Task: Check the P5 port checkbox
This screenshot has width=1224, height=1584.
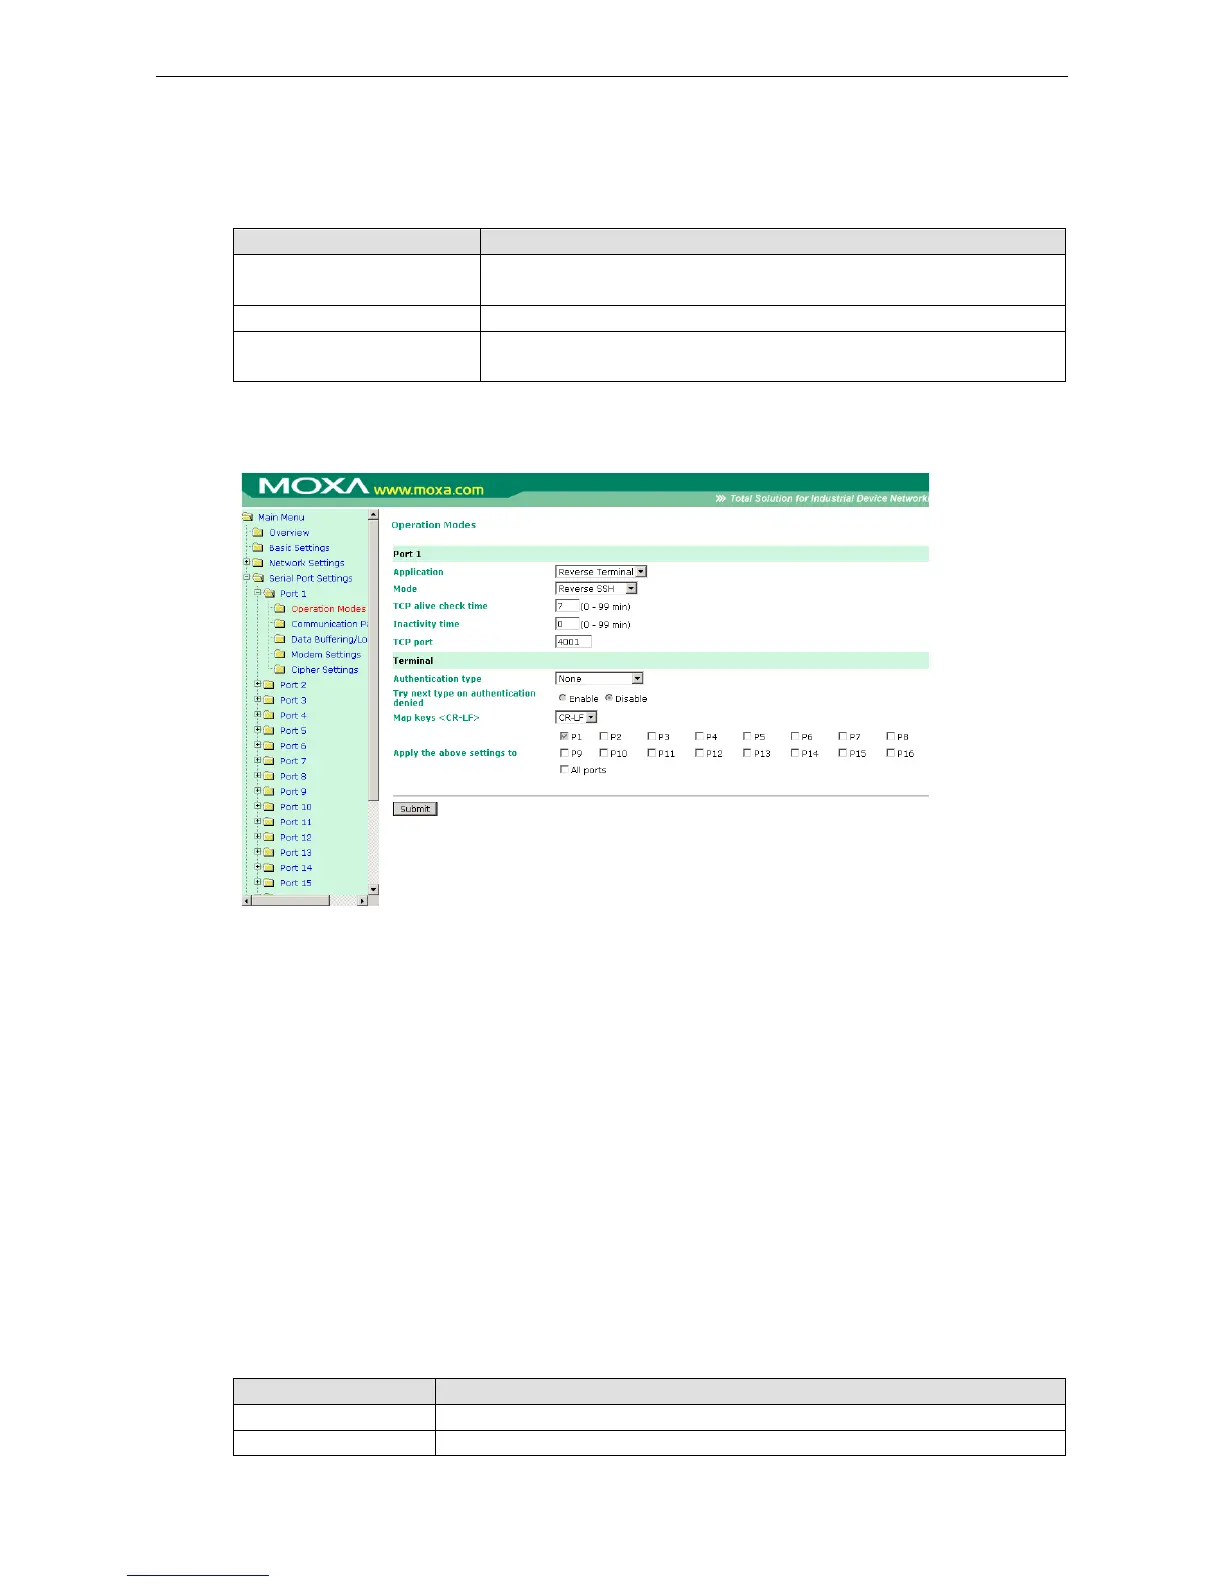Action: click(x=747, y=736)
